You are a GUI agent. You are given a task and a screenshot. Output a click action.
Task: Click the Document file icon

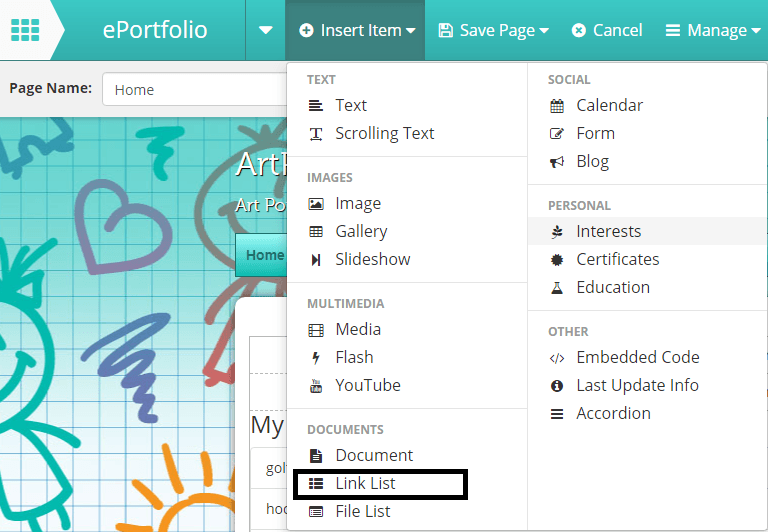[x=316, y=456]
